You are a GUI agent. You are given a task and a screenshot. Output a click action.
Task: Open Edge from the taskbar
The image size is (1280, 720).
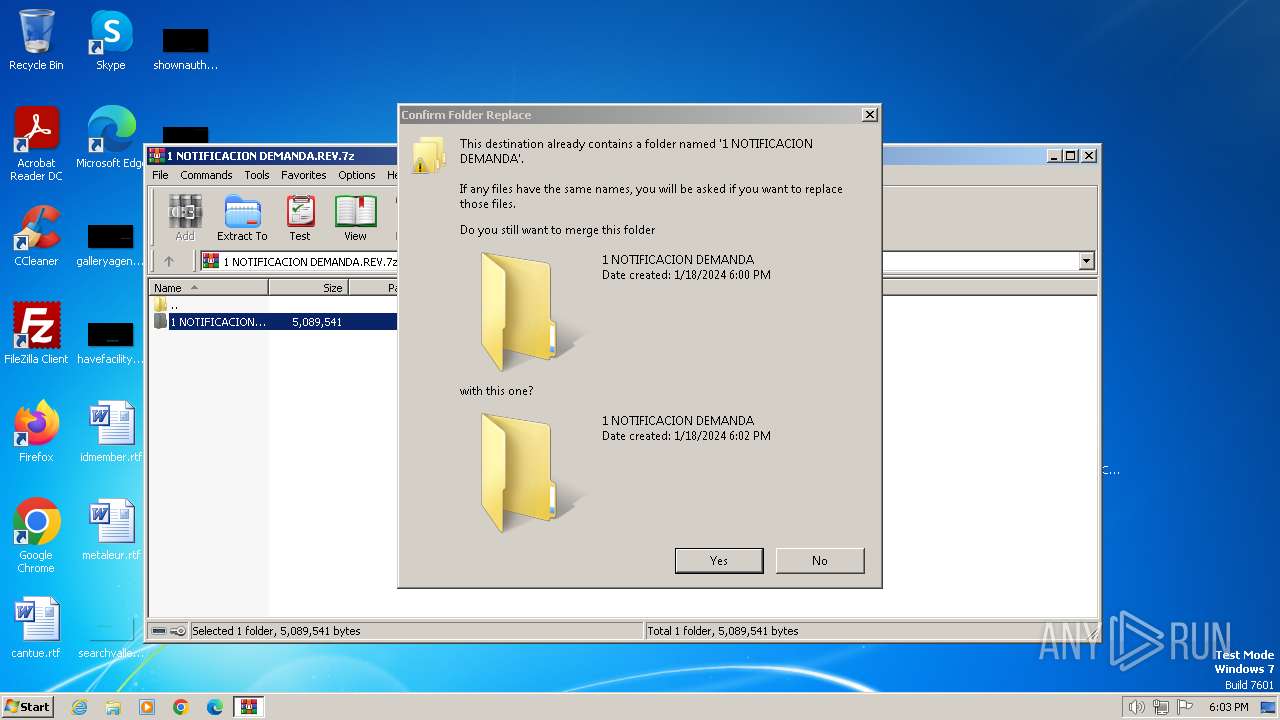(x=215, y=707)
